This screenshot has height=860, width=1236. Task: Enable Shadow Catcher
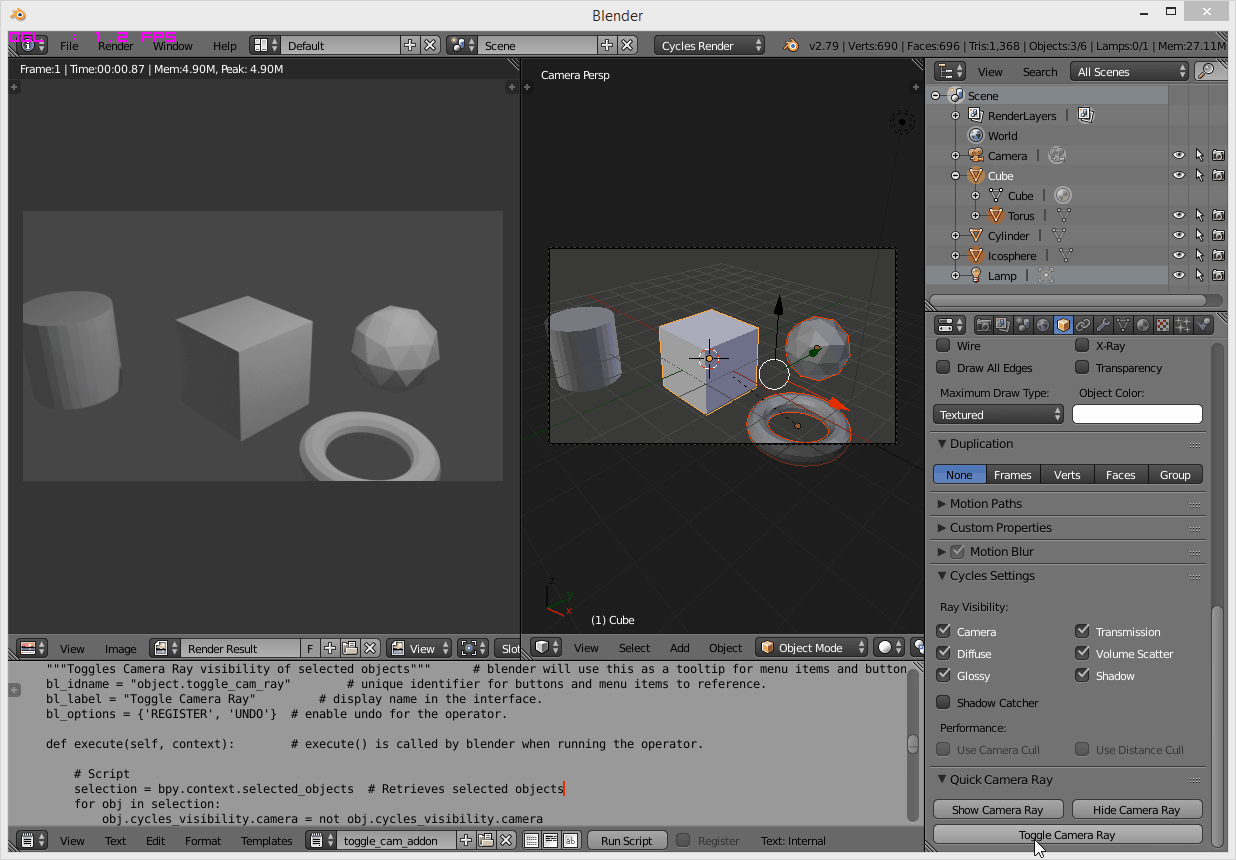(943, 702)
